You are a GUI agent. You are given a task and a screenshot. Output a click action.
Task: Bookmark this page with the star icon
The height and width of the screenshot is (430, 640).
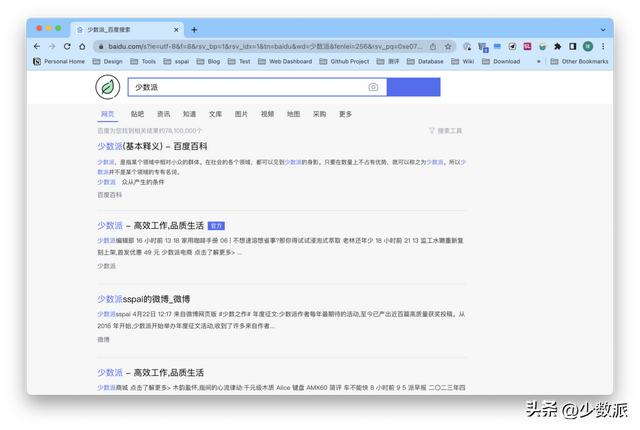(448, 47)
